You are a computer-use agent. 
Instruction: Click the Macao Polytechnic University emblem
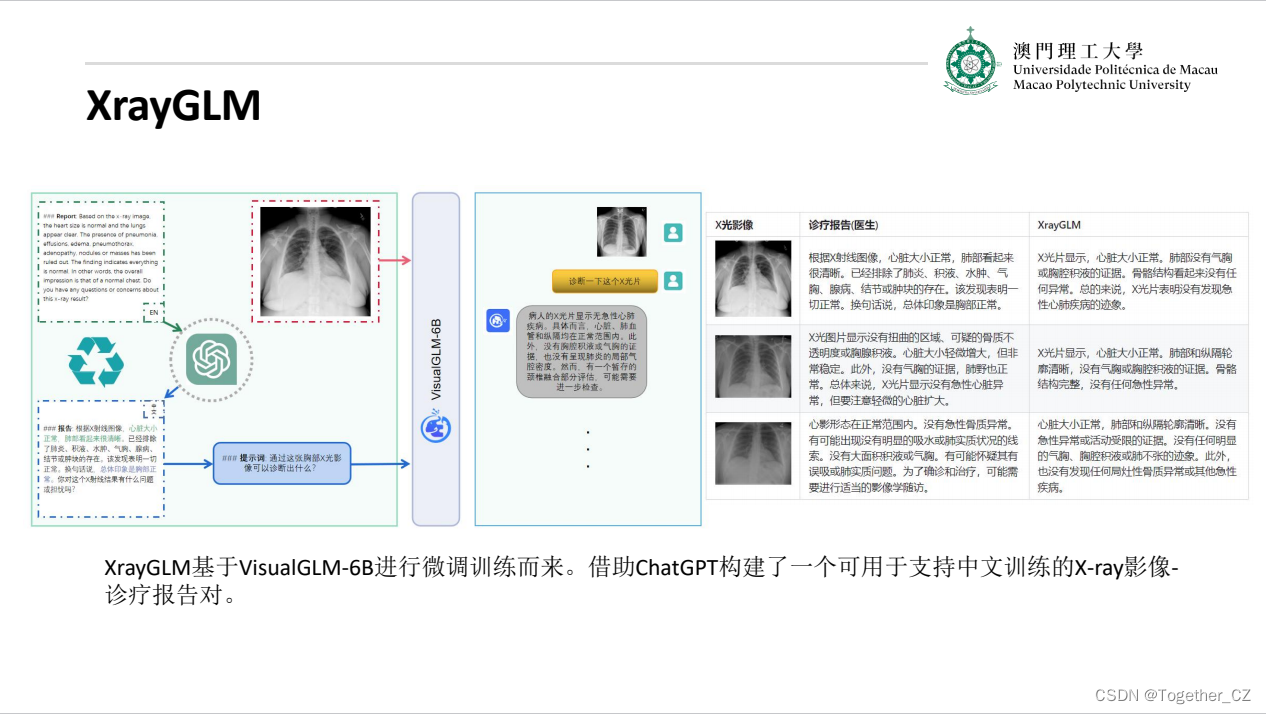pyautogui.click(x=969, y=66)
